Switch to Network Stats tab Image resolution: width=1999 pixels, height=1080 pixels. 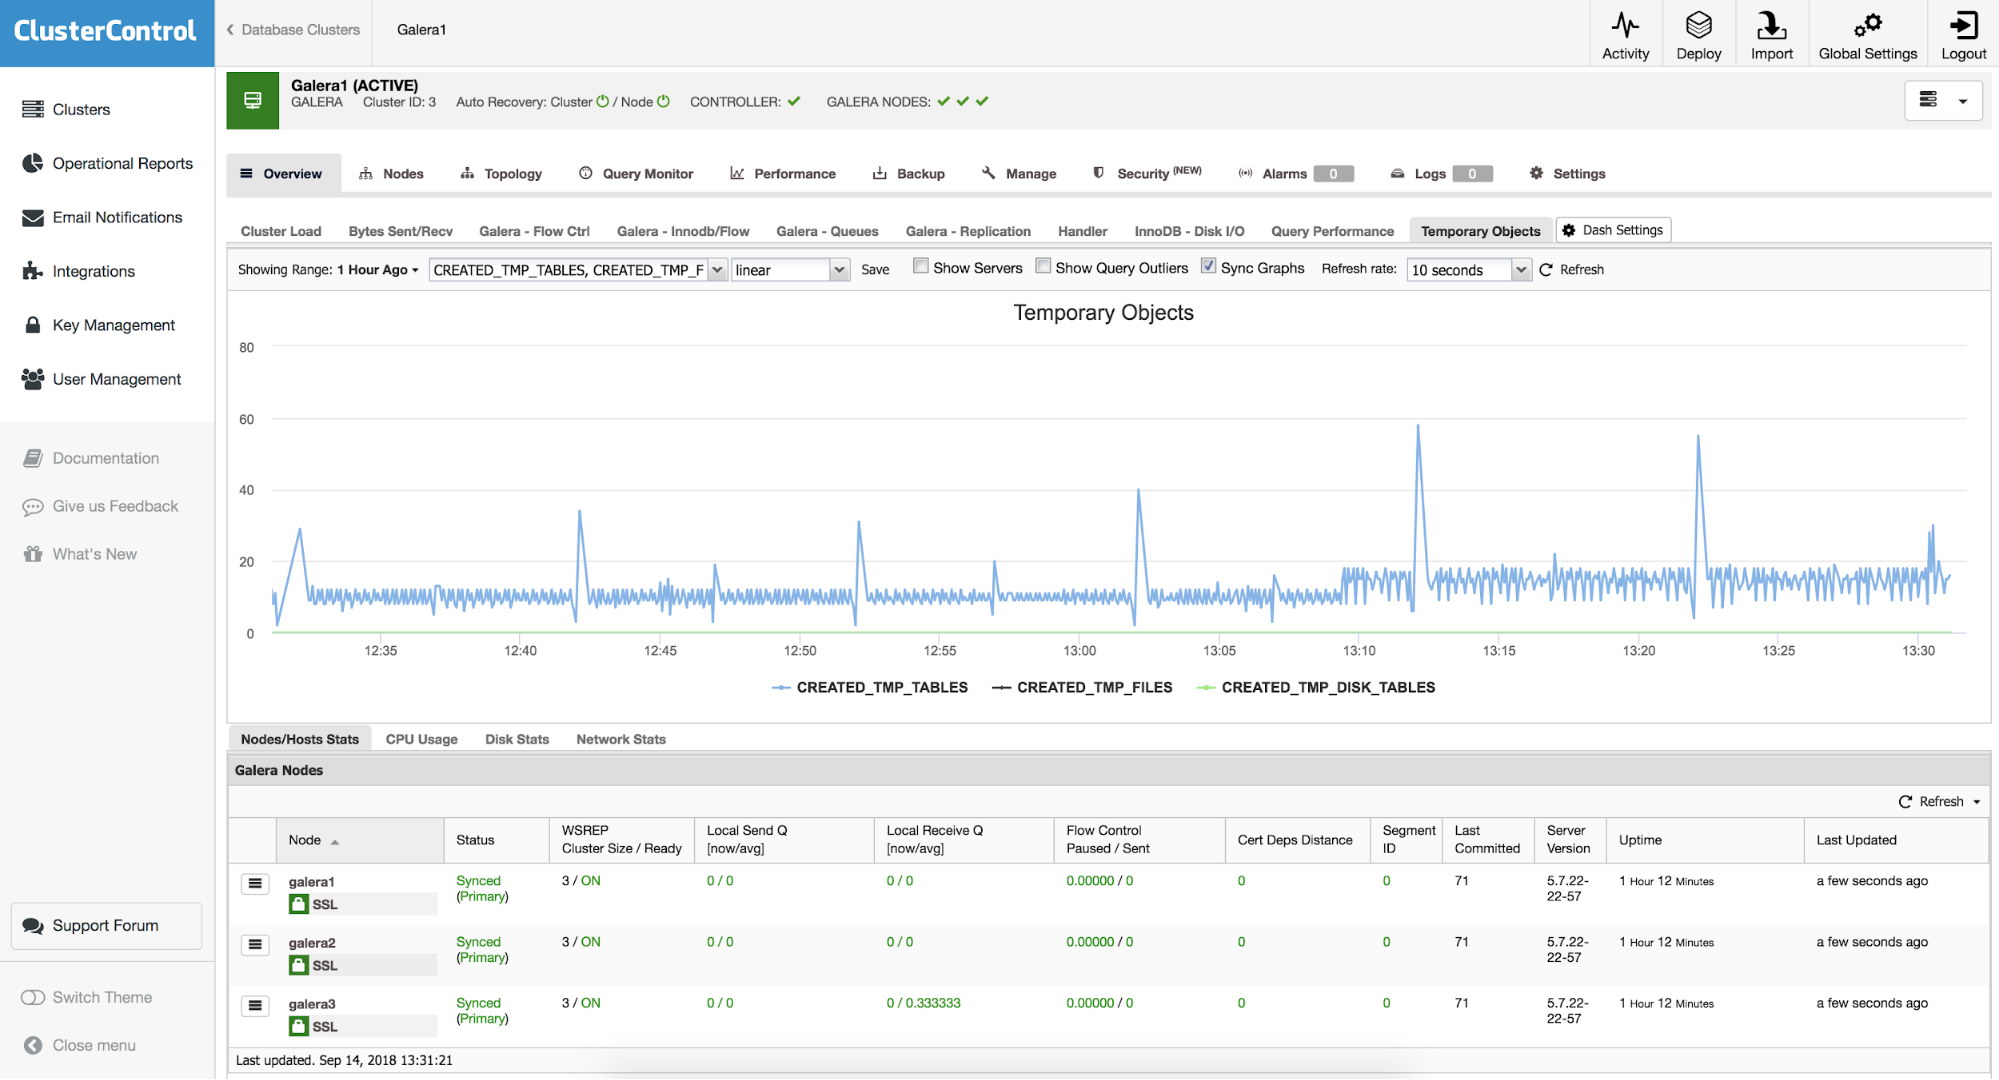[621, 739]
